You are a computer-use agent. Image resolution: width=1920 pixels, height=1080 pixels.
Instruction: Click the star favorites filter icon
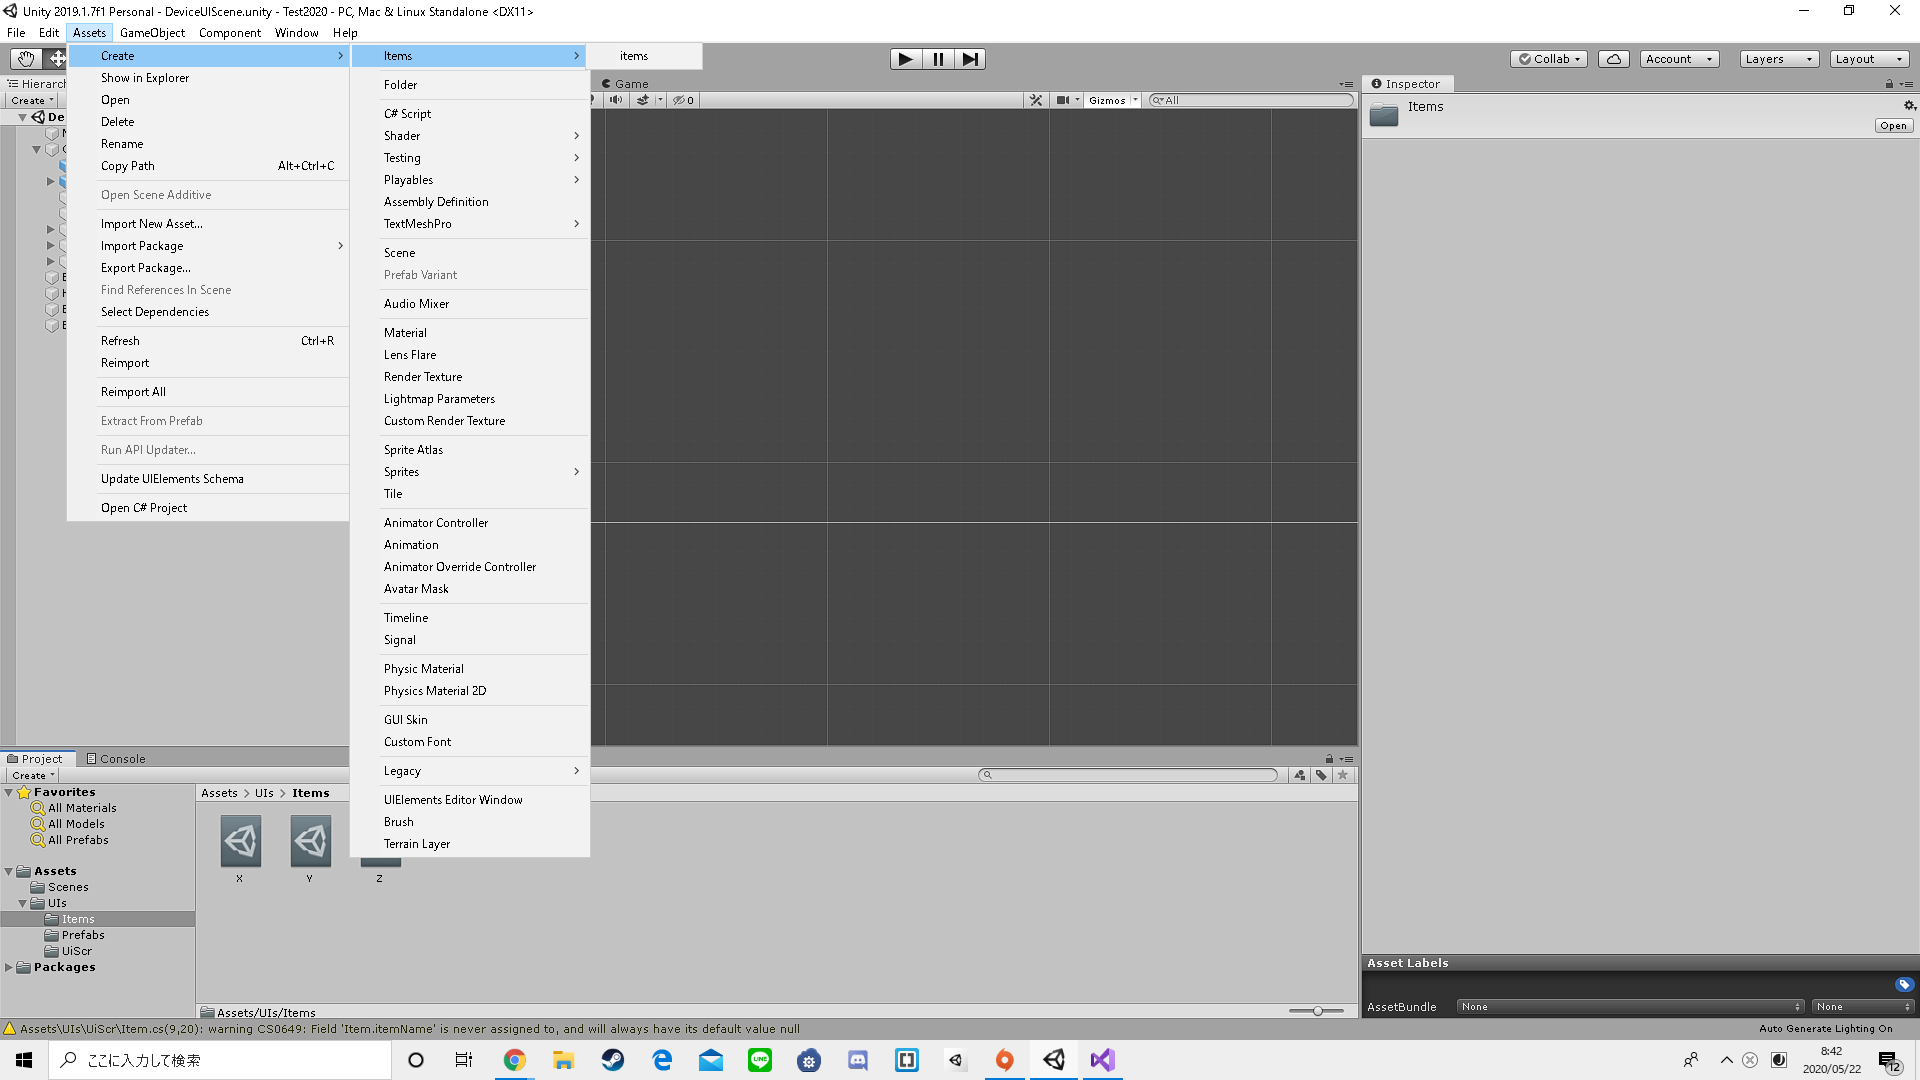tap(1343, 775)
